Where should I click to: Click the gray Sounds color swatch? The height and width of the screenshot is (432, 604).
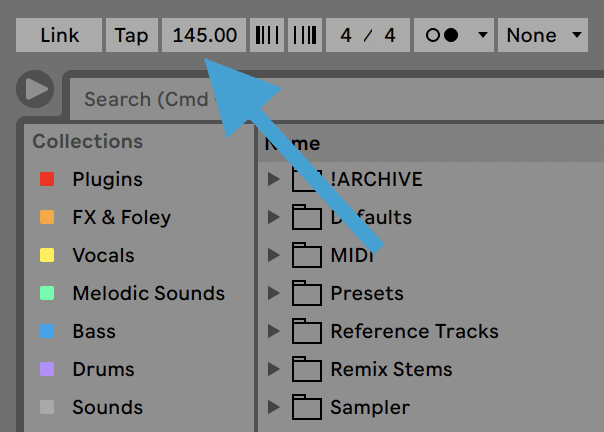click(47, 407)
